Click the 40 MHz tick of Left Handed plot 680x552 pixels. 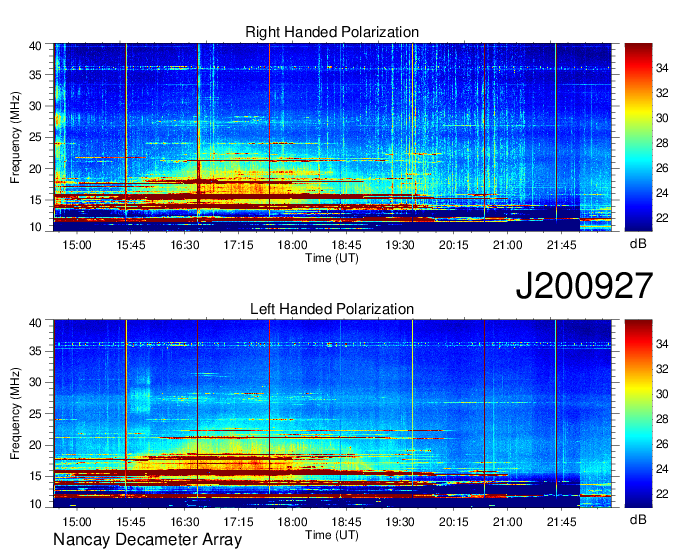[35, 323]
